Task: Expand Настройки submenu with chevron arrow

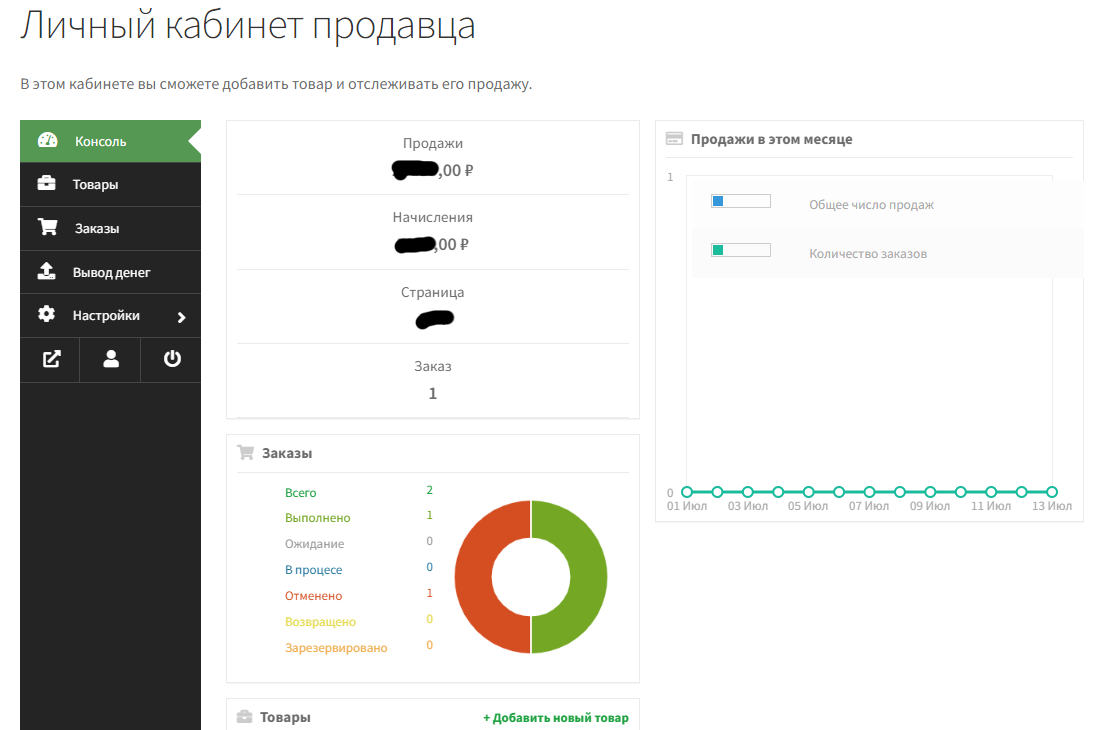Action: [x=181, y=317]
